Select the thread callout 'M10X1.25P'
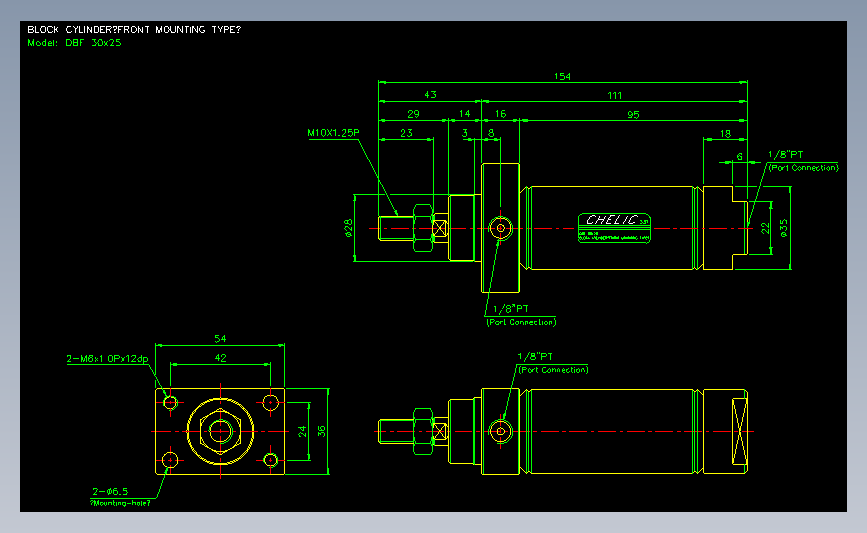 point(333,133)
